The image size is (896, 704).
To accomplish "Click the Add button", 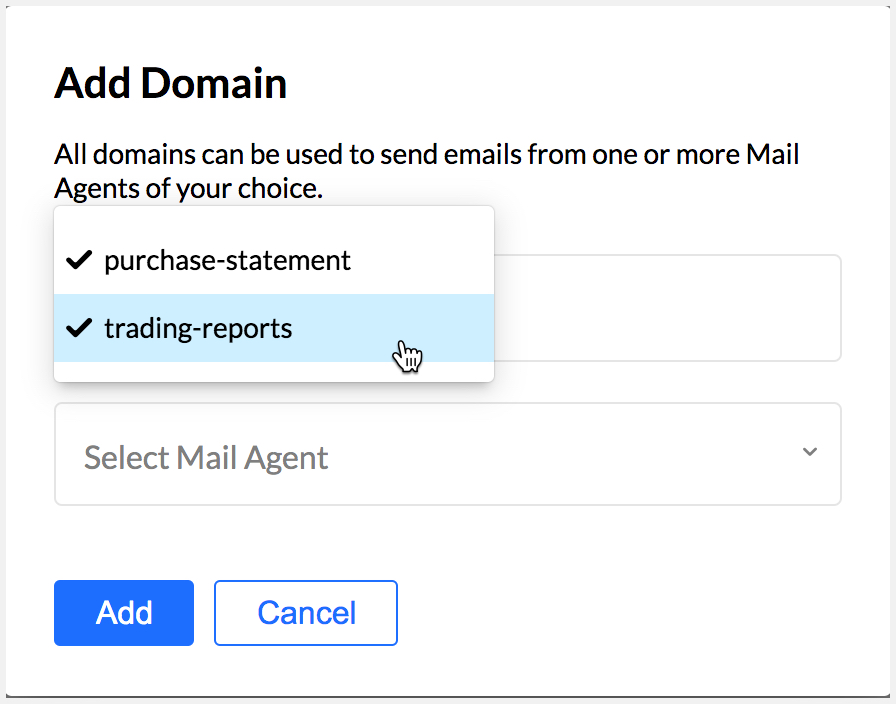I will [123, 612].
